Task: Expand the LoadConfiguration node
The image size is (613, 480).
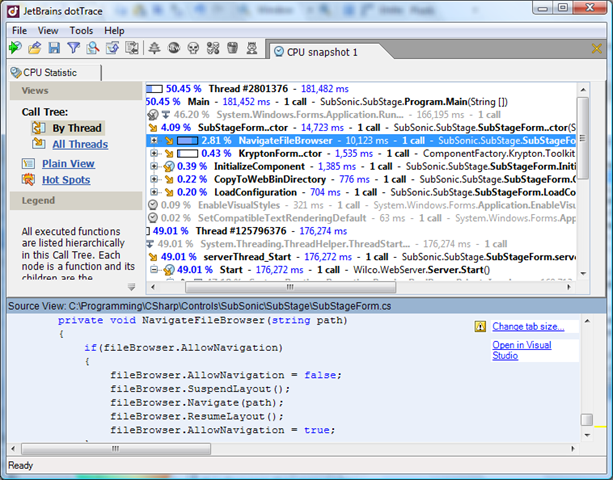Action: (x=154, y=192)
